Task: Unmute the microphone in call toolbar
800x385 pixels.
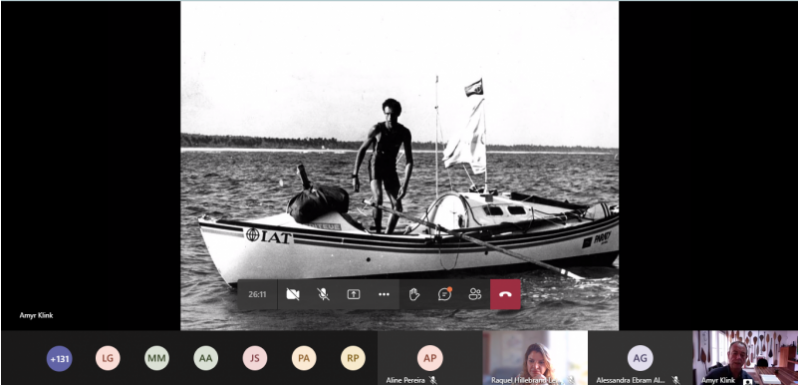Action: point(323,294)
